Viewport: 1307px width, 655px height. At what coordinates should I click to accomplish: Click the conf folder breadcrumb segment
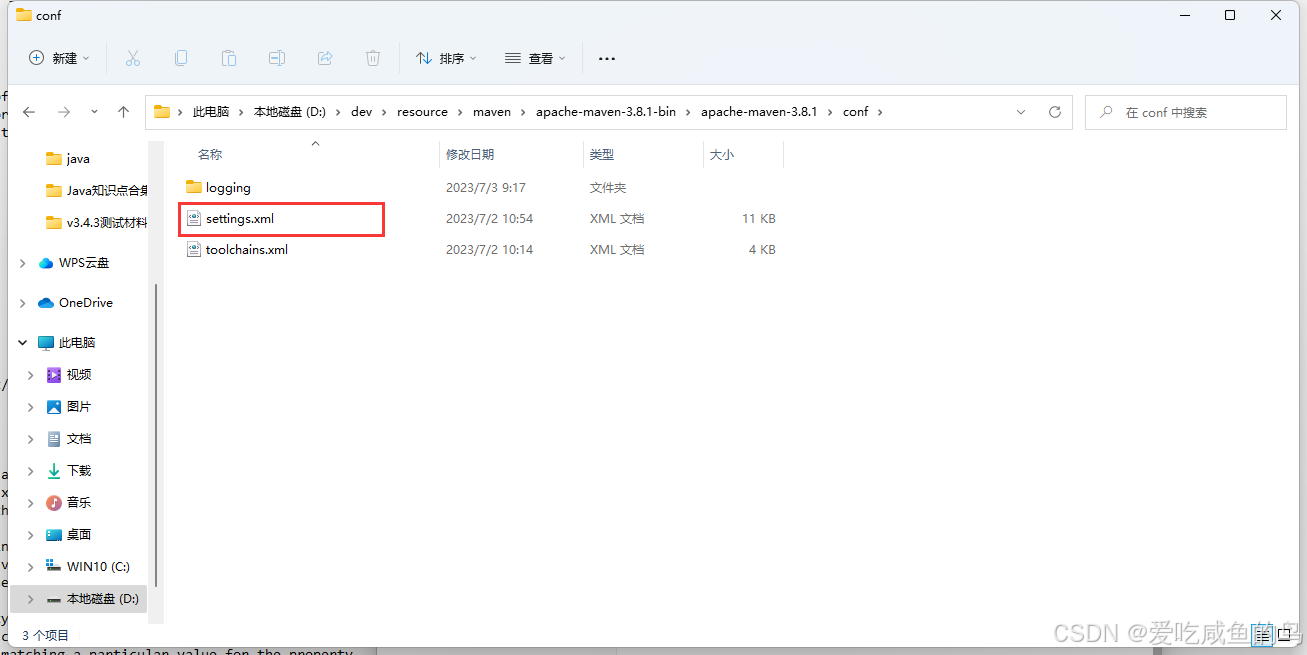pos(856,112)
